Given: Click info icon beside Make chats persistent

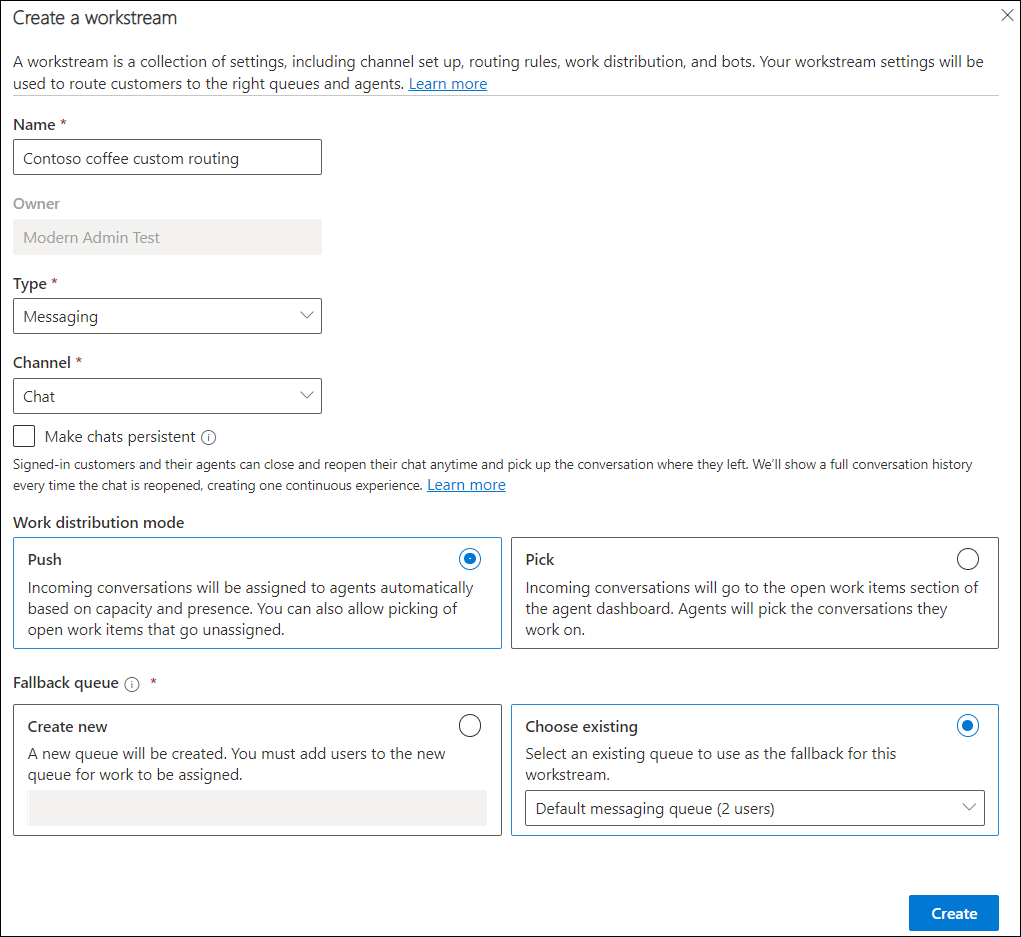Looking at the screenshot, I should 209,437.
